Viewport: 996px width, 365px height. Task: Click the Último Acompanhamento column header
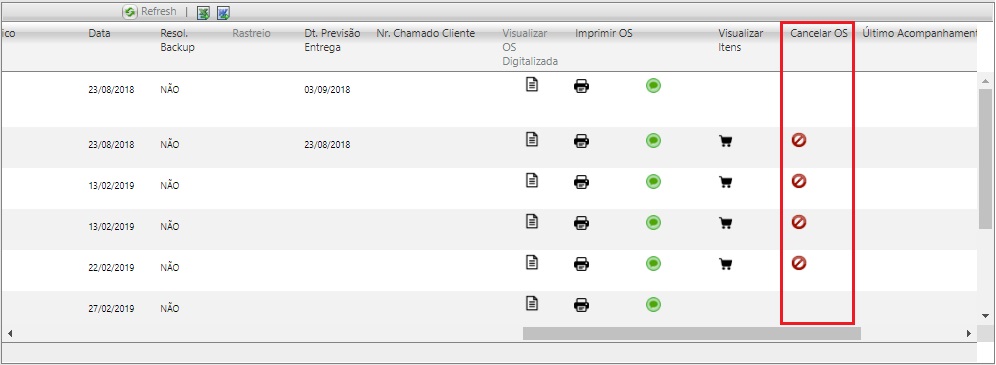coord(919,34)
